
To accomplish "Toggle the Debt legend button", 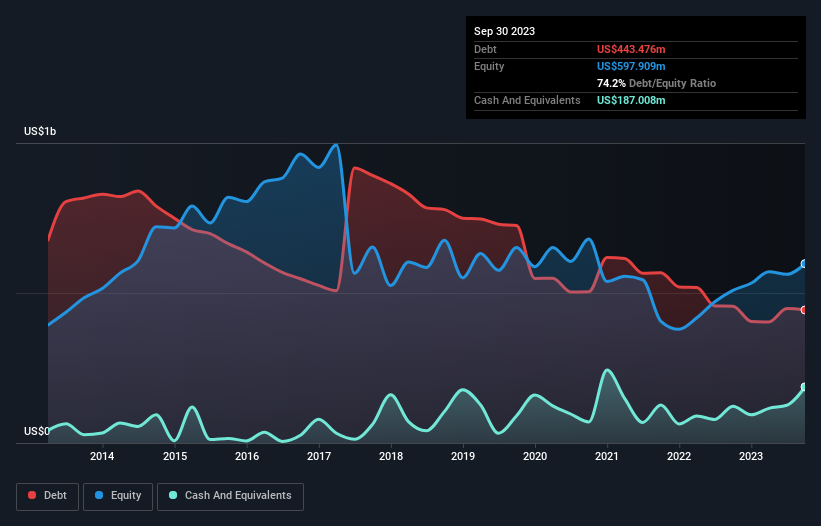I will pyautogui.click(x=48, y=496).
